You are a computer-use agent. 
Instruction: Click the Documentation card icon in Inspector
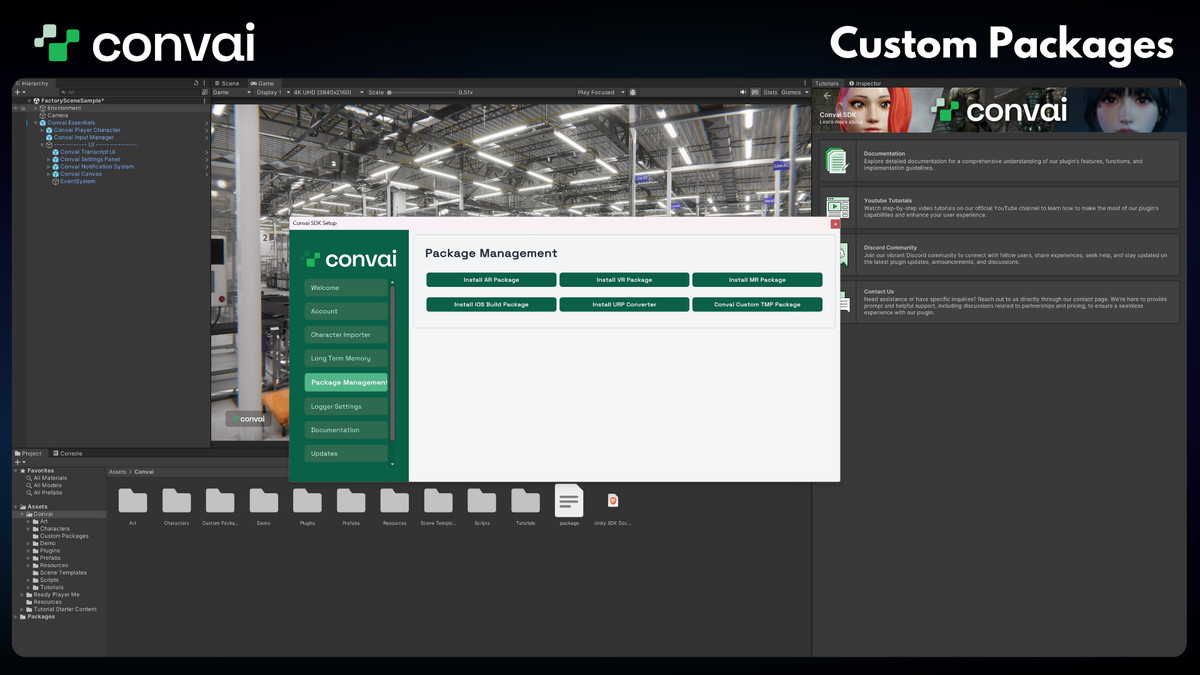pyautogui.click(x=838, y=160)
